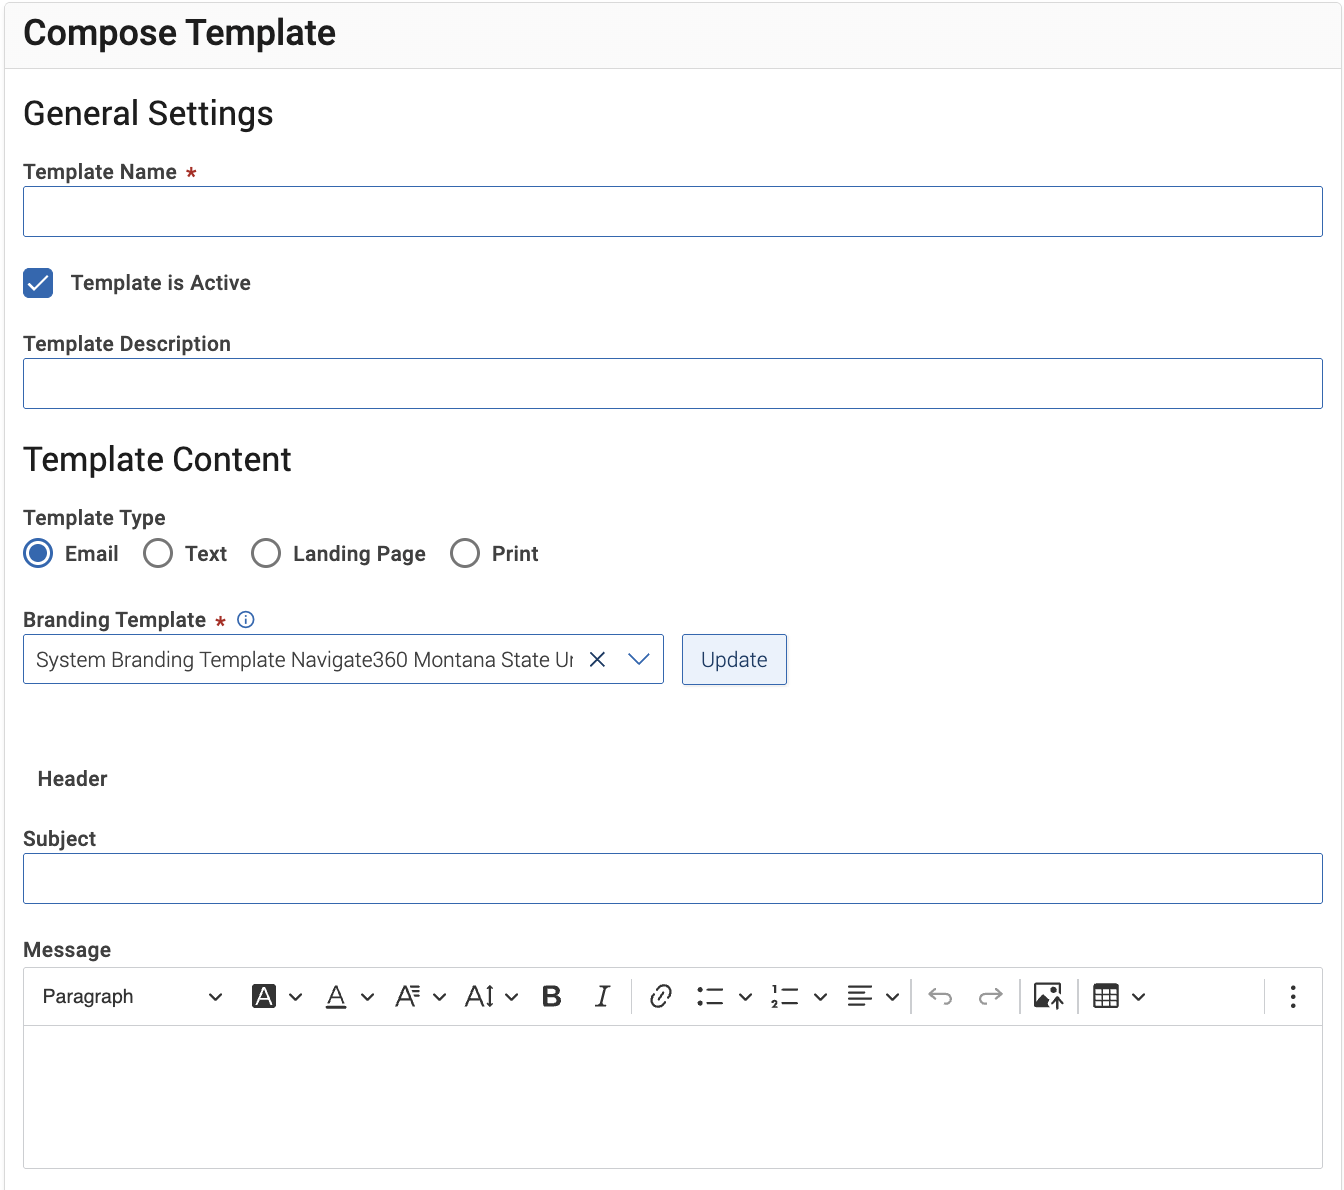Click the Template is Active label
1344x1190 pixels.
[x=161, y=283]
